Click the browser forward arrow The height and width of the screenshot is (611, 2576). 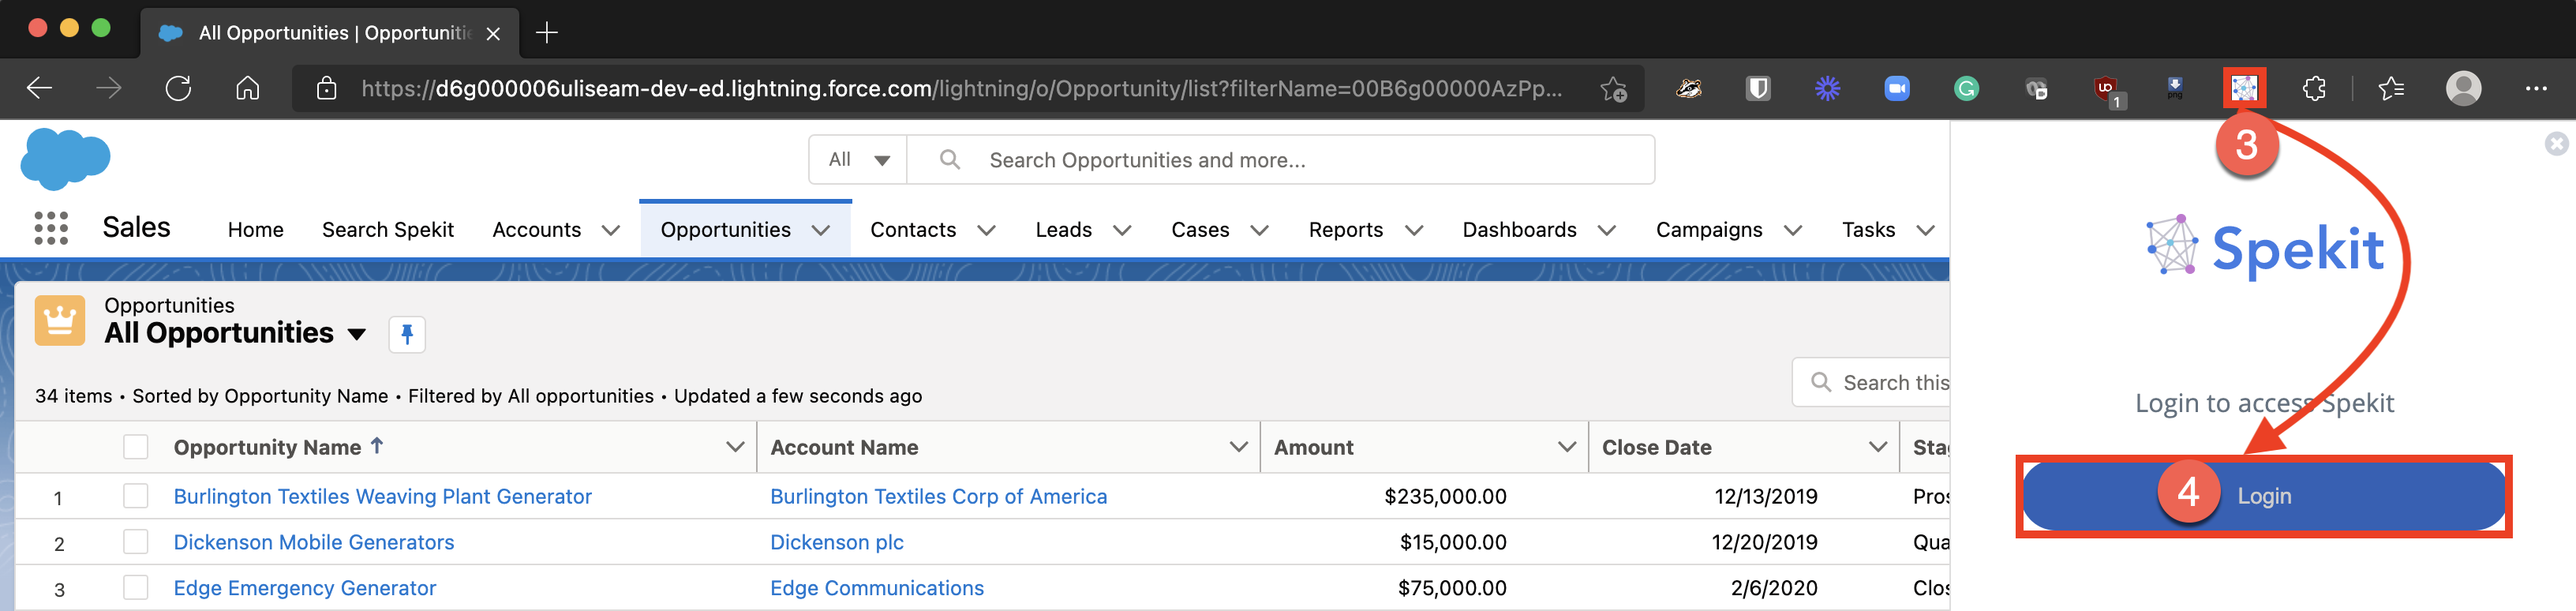[108, 88]
